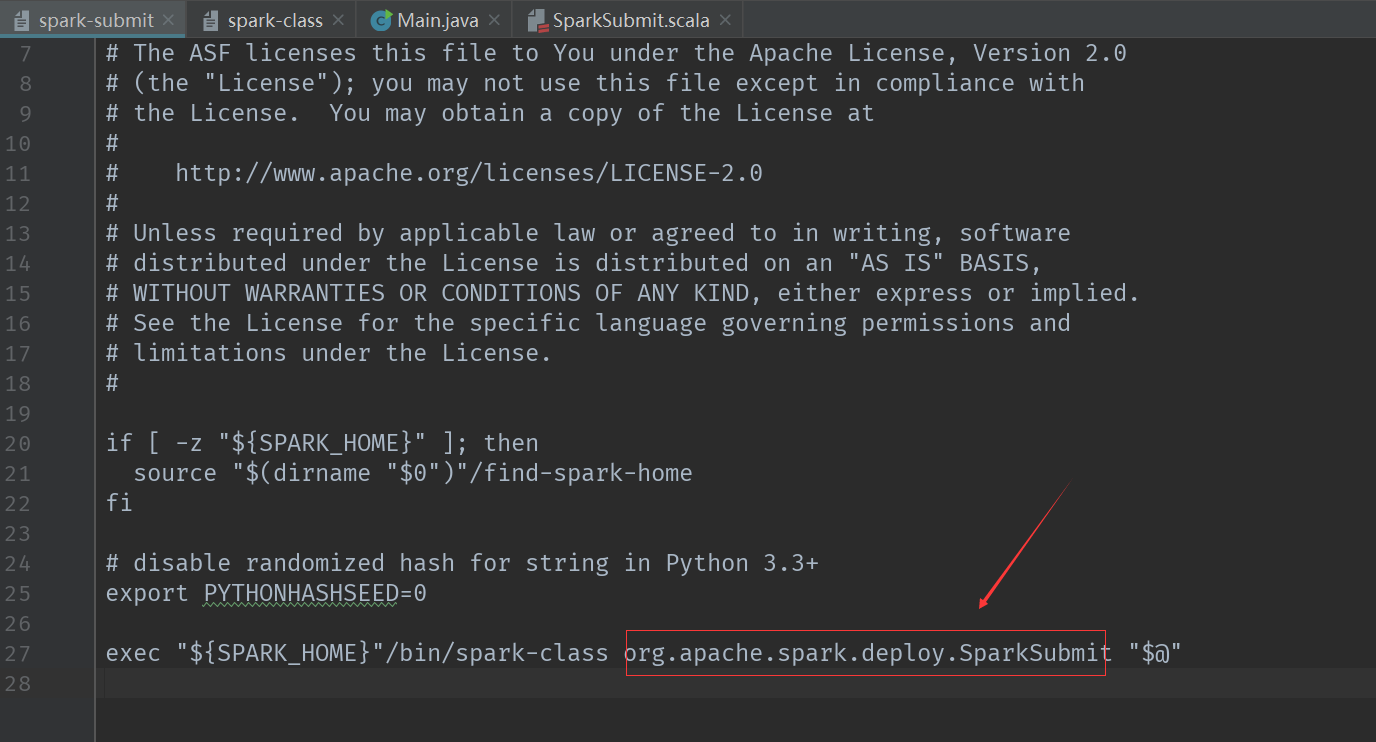The image size is (1376, 742).
Task: Switch to the spark-class tab
Action: (x=275, y=20)
